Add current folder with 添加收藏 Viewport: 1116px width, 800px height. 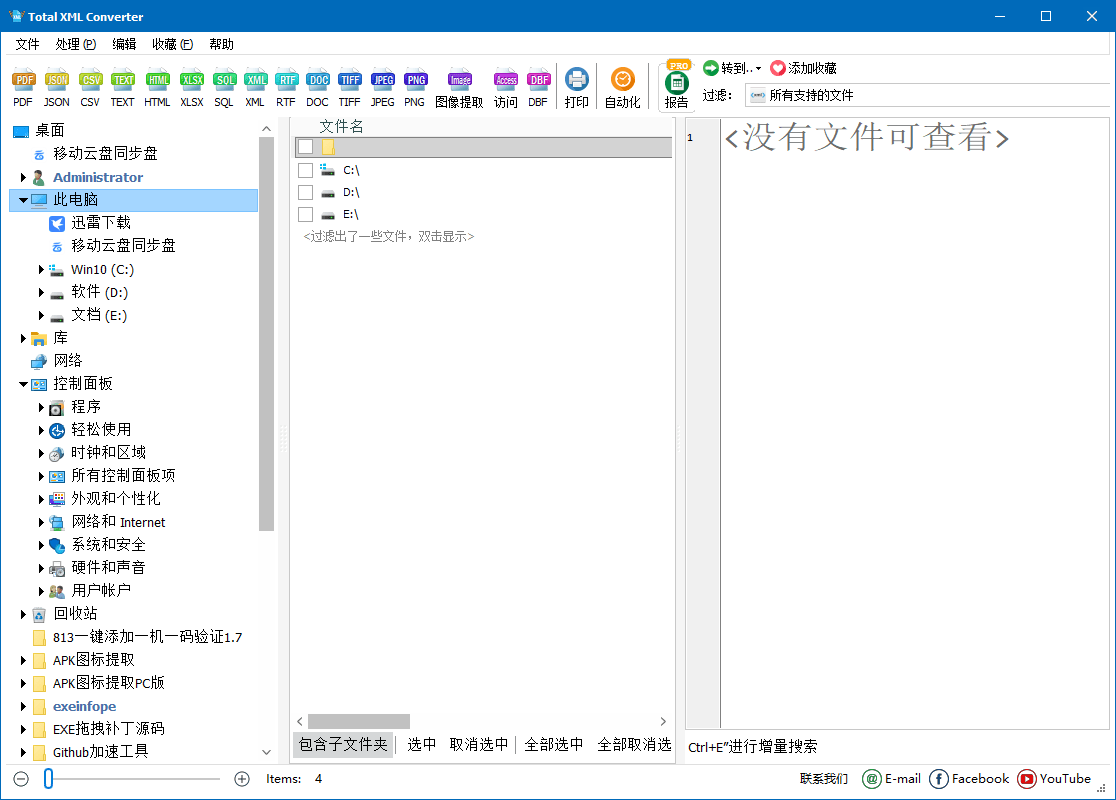pyautogui.click(x=804, y=68)
